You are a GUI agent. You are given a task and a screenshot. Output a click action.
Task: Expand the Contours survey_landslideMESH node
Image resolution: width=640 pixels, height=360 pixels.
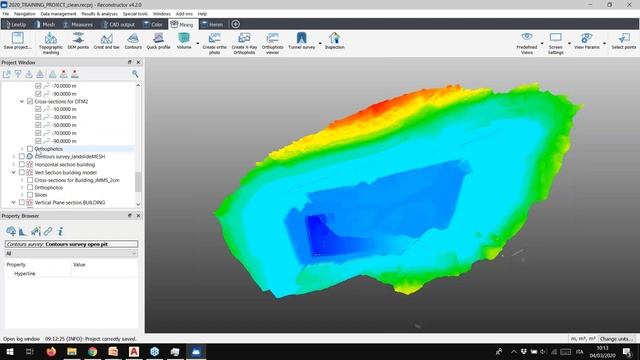point(13,156)
